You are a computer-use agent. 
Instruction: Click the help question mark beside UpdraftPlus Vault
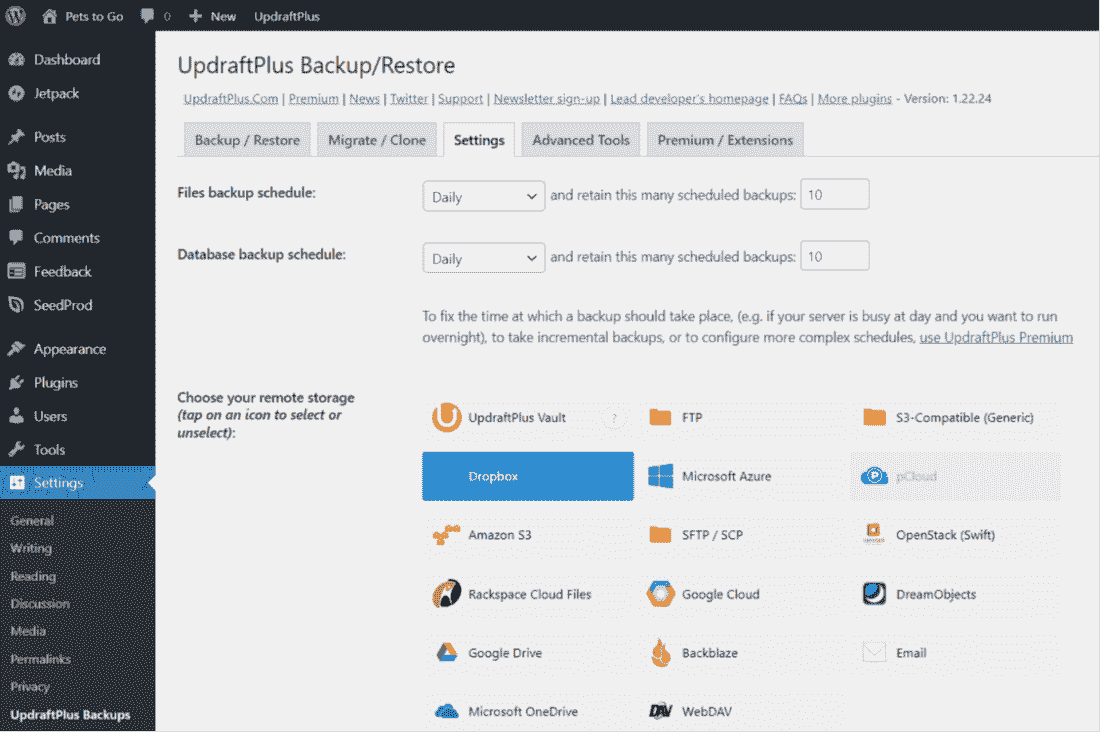click(615, 418)
